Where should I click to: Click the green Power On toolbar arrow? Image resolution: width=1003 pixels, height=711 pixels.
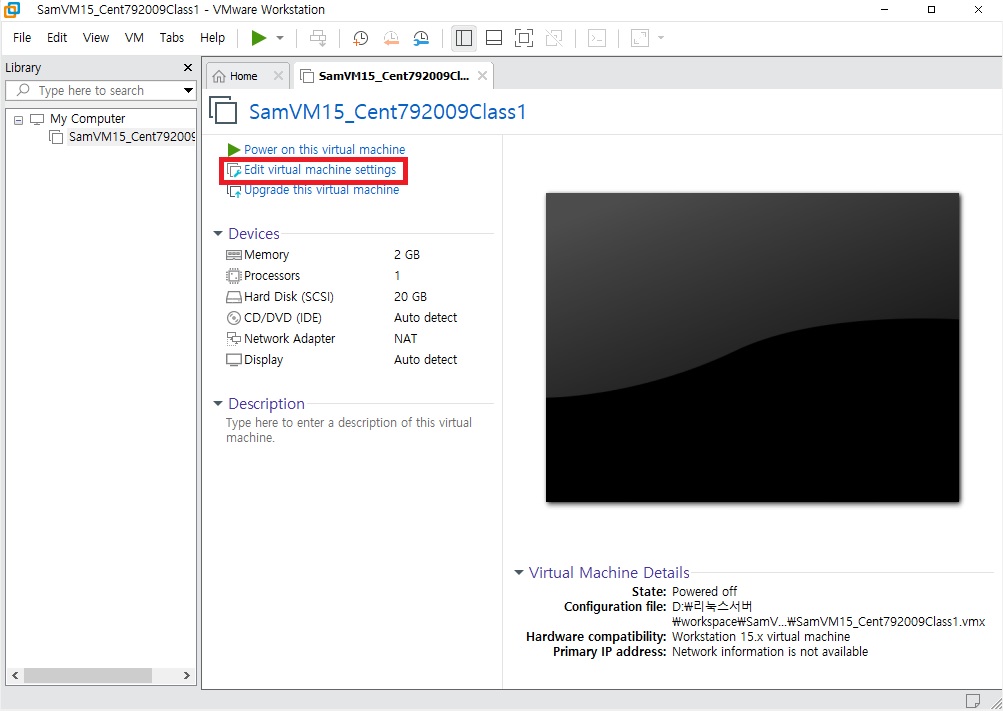[x=258, y=38]
